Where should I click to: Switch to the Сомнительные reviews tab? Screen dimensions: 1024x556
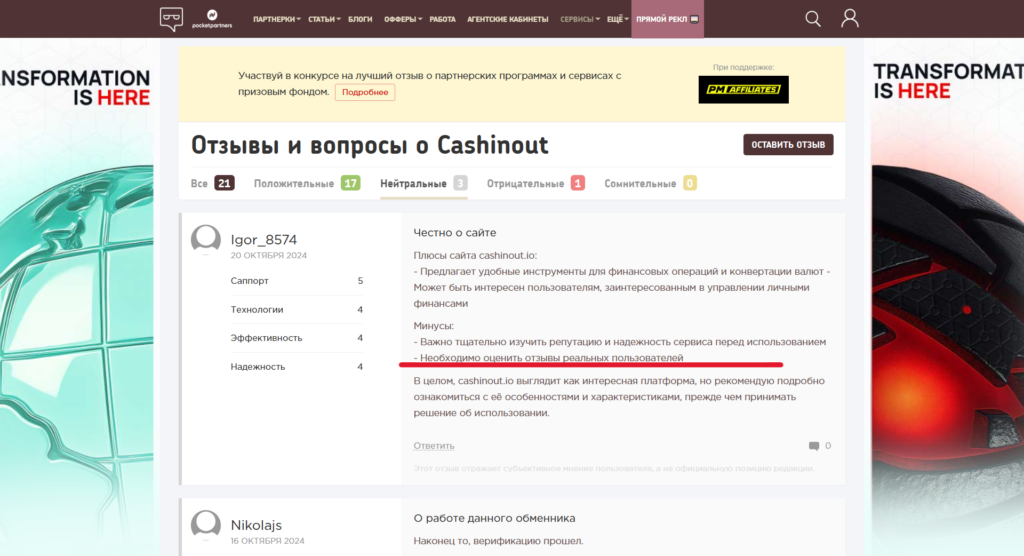[650, 184]
